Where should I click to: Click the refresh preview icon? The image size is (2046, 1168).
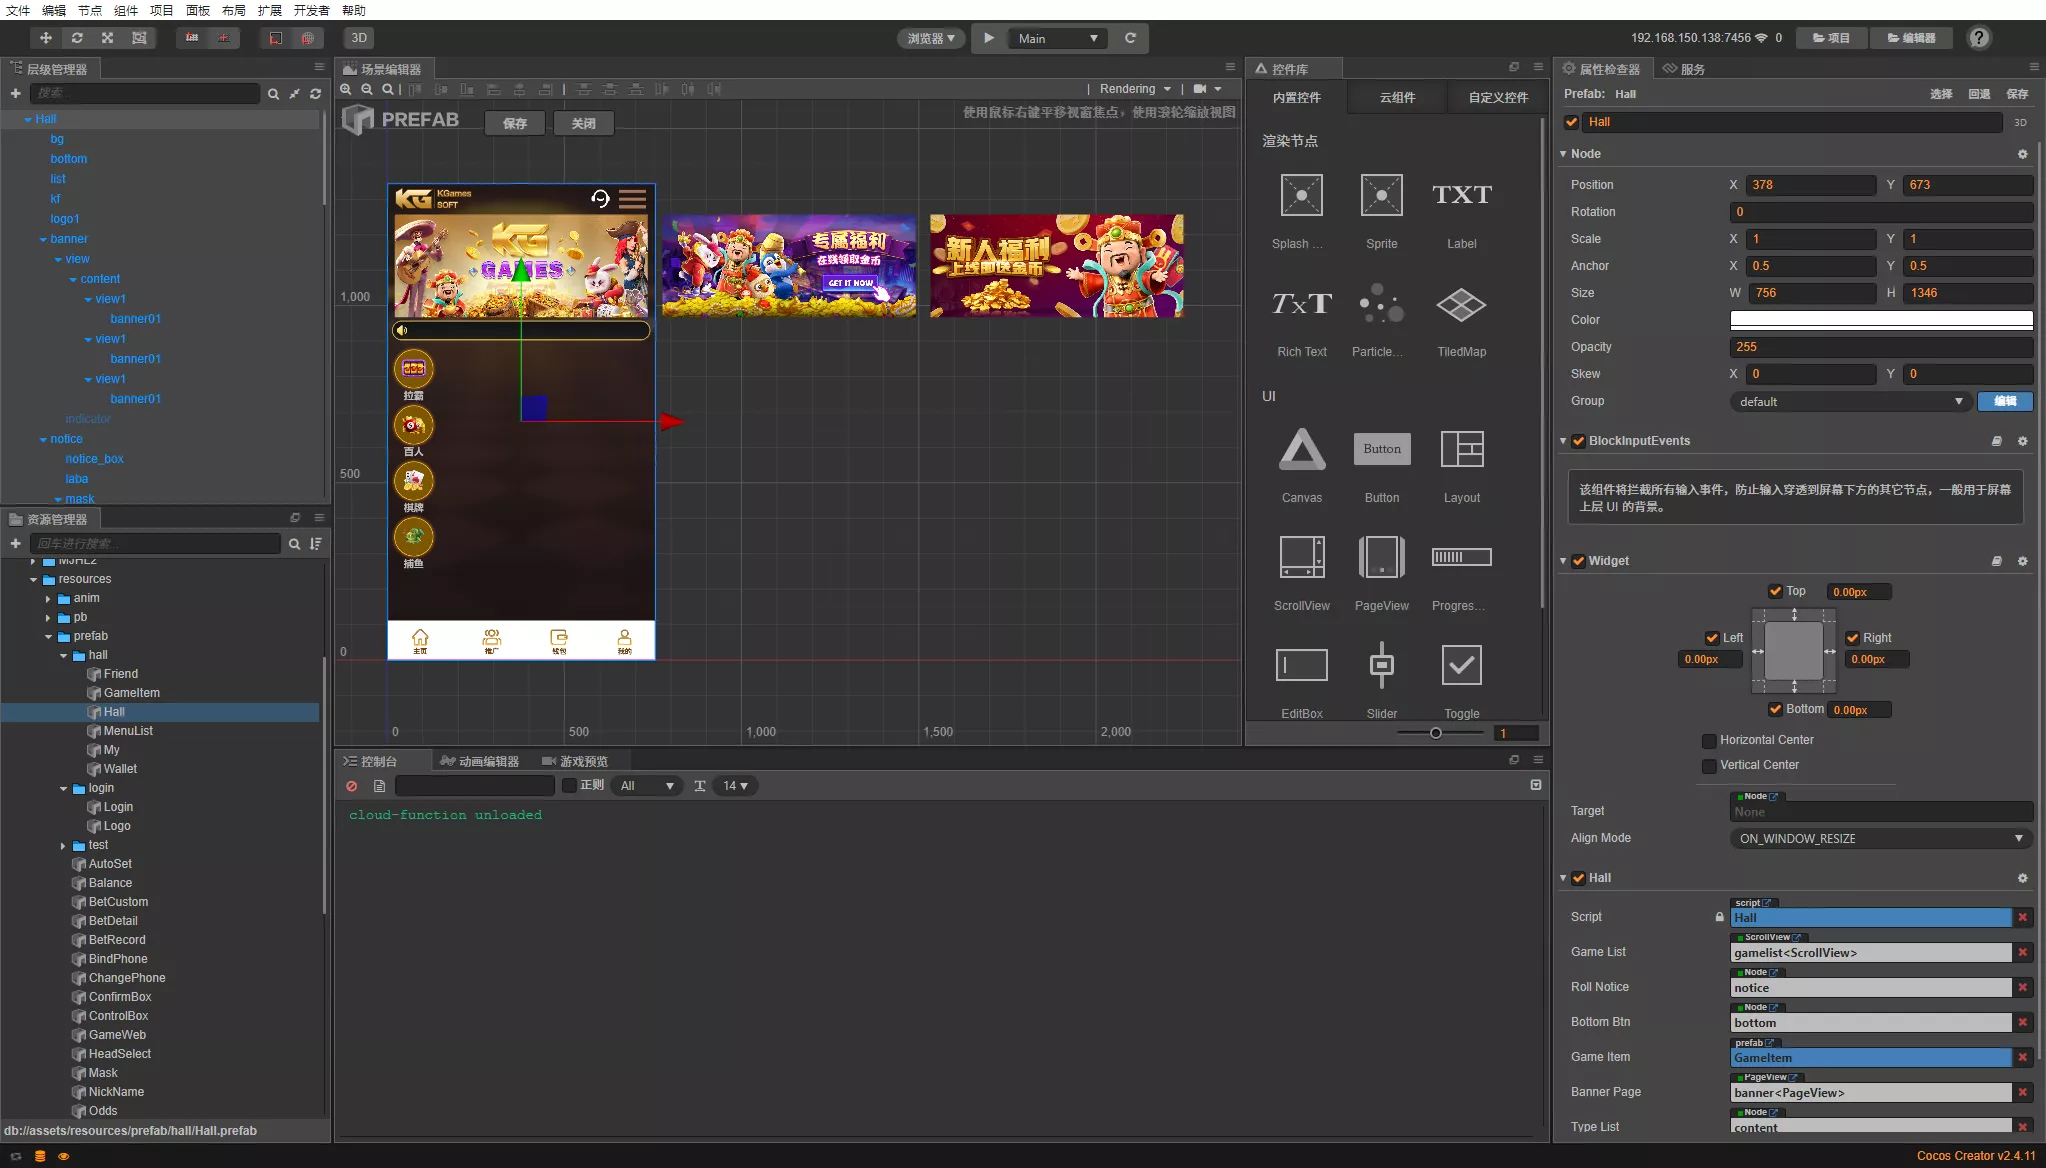point(1130,38)
